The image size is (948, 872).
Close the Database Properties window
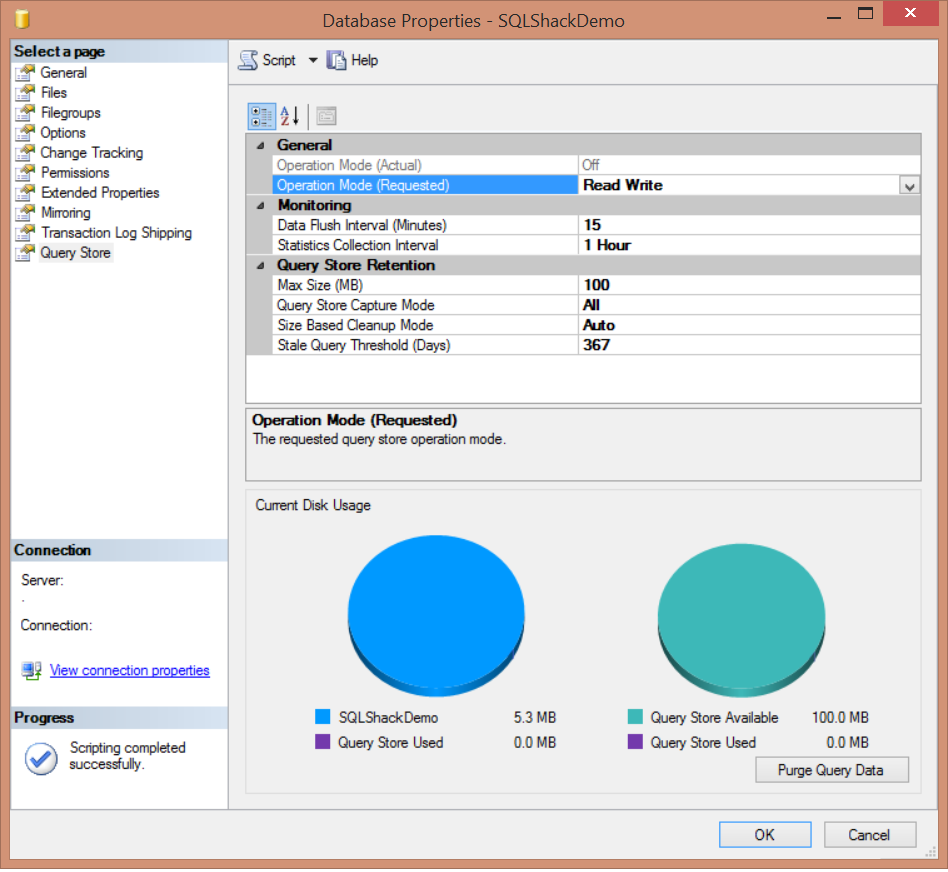[911, 13]
